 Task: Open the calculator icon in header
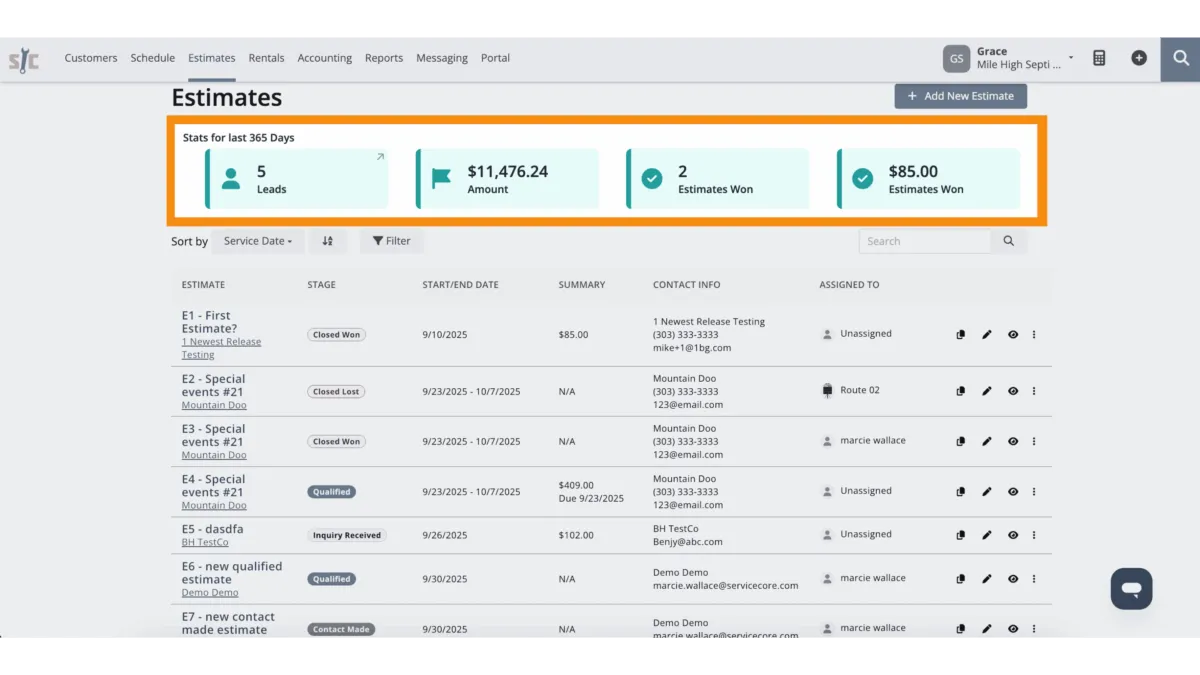coord(1099,58)
